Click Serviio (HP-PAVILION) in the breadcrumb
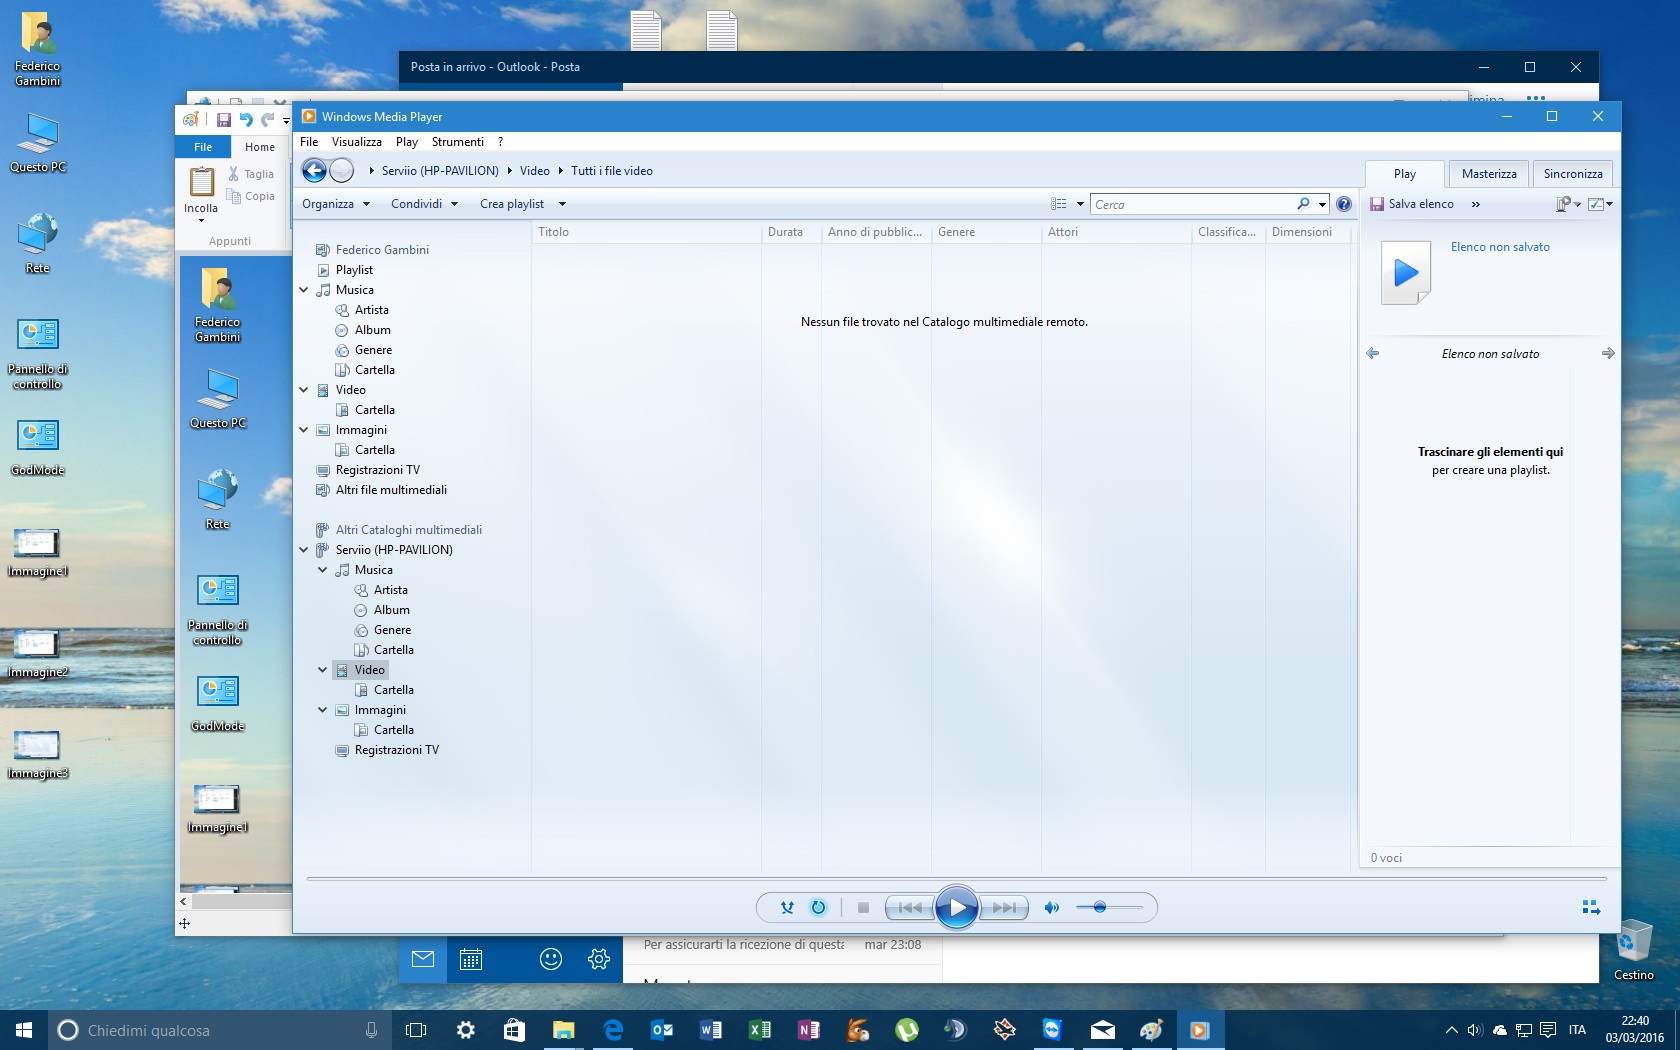 440,171
